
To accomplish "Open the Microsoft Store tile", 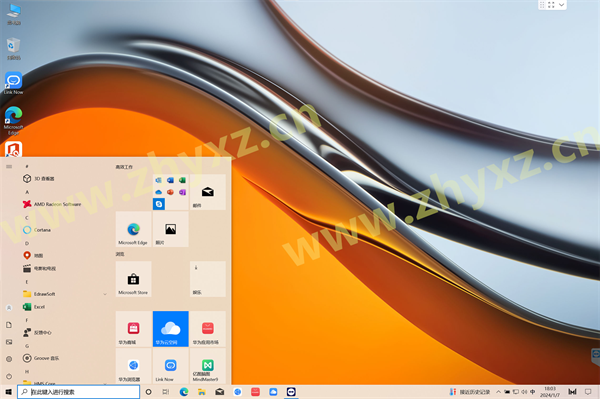I will click(133, 279).
